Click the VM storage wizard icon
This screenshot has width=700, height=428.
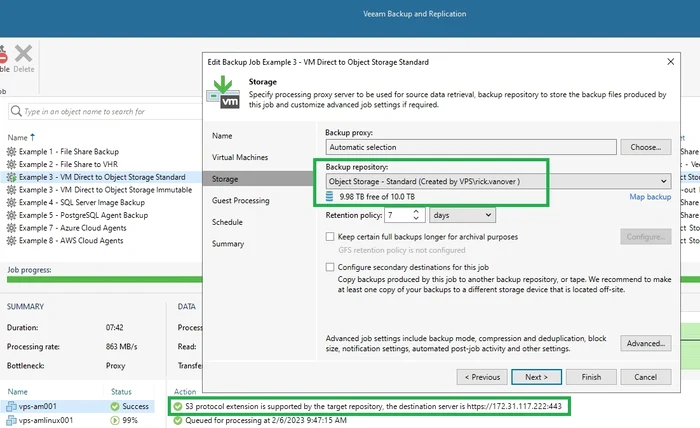tap(223, 92)
